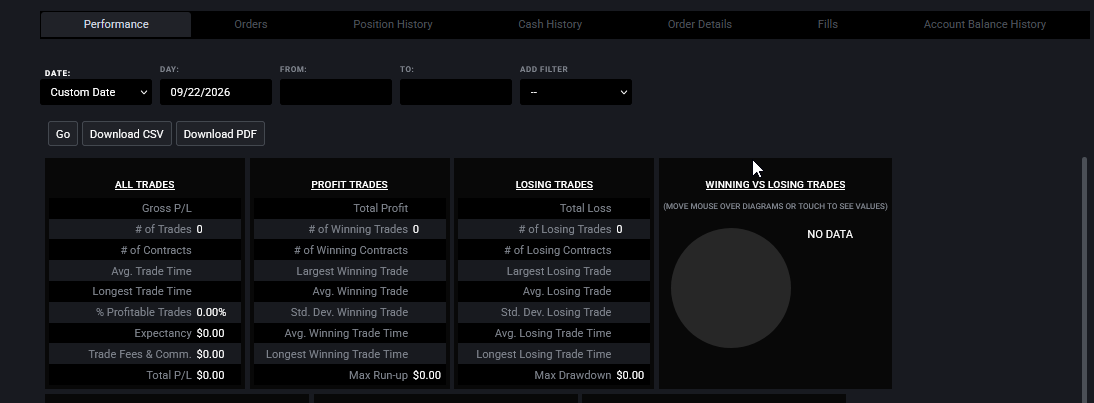The width and height of the screenshot is (1094, 403).
Task: Click the Longest Winning Trade Time label
Action: [x=337, y=354]
